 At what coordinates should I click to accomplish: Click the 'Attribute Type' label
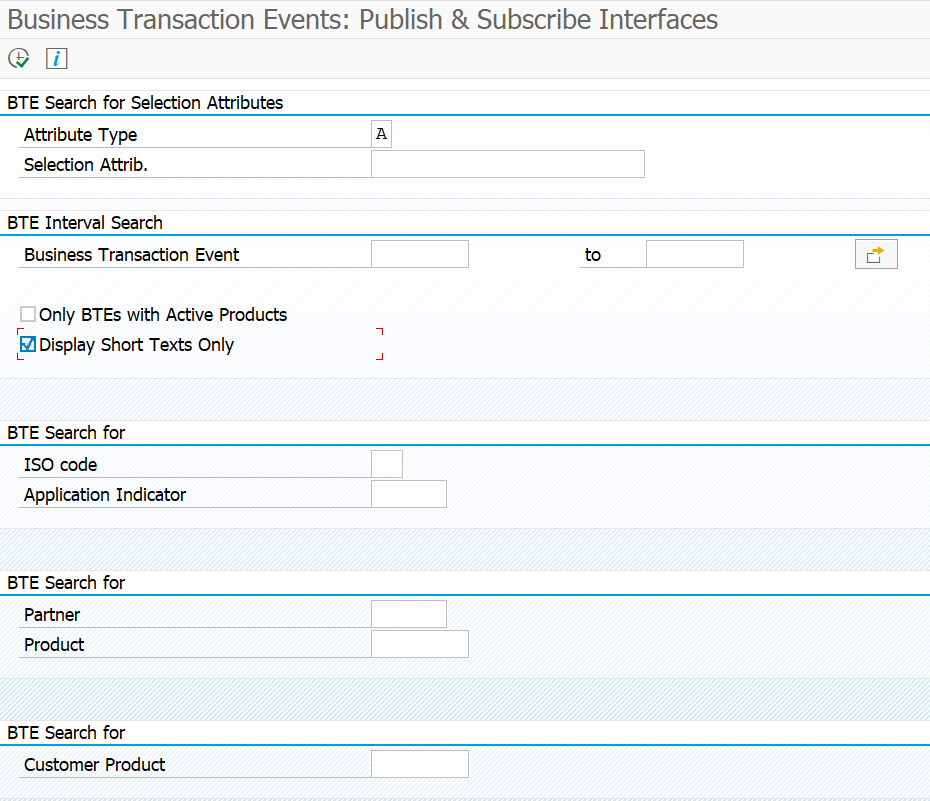tap(81, 135)
